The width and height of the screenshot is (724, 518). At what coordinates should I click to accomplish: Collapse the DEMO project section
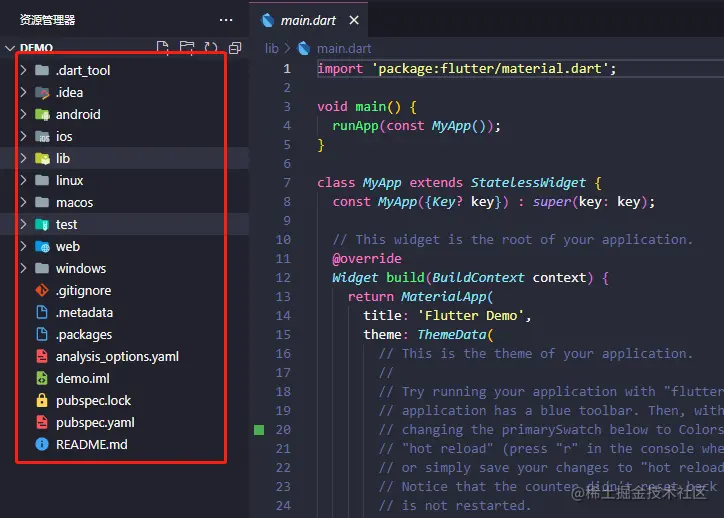pyautogui.click(x=10, y=48)
